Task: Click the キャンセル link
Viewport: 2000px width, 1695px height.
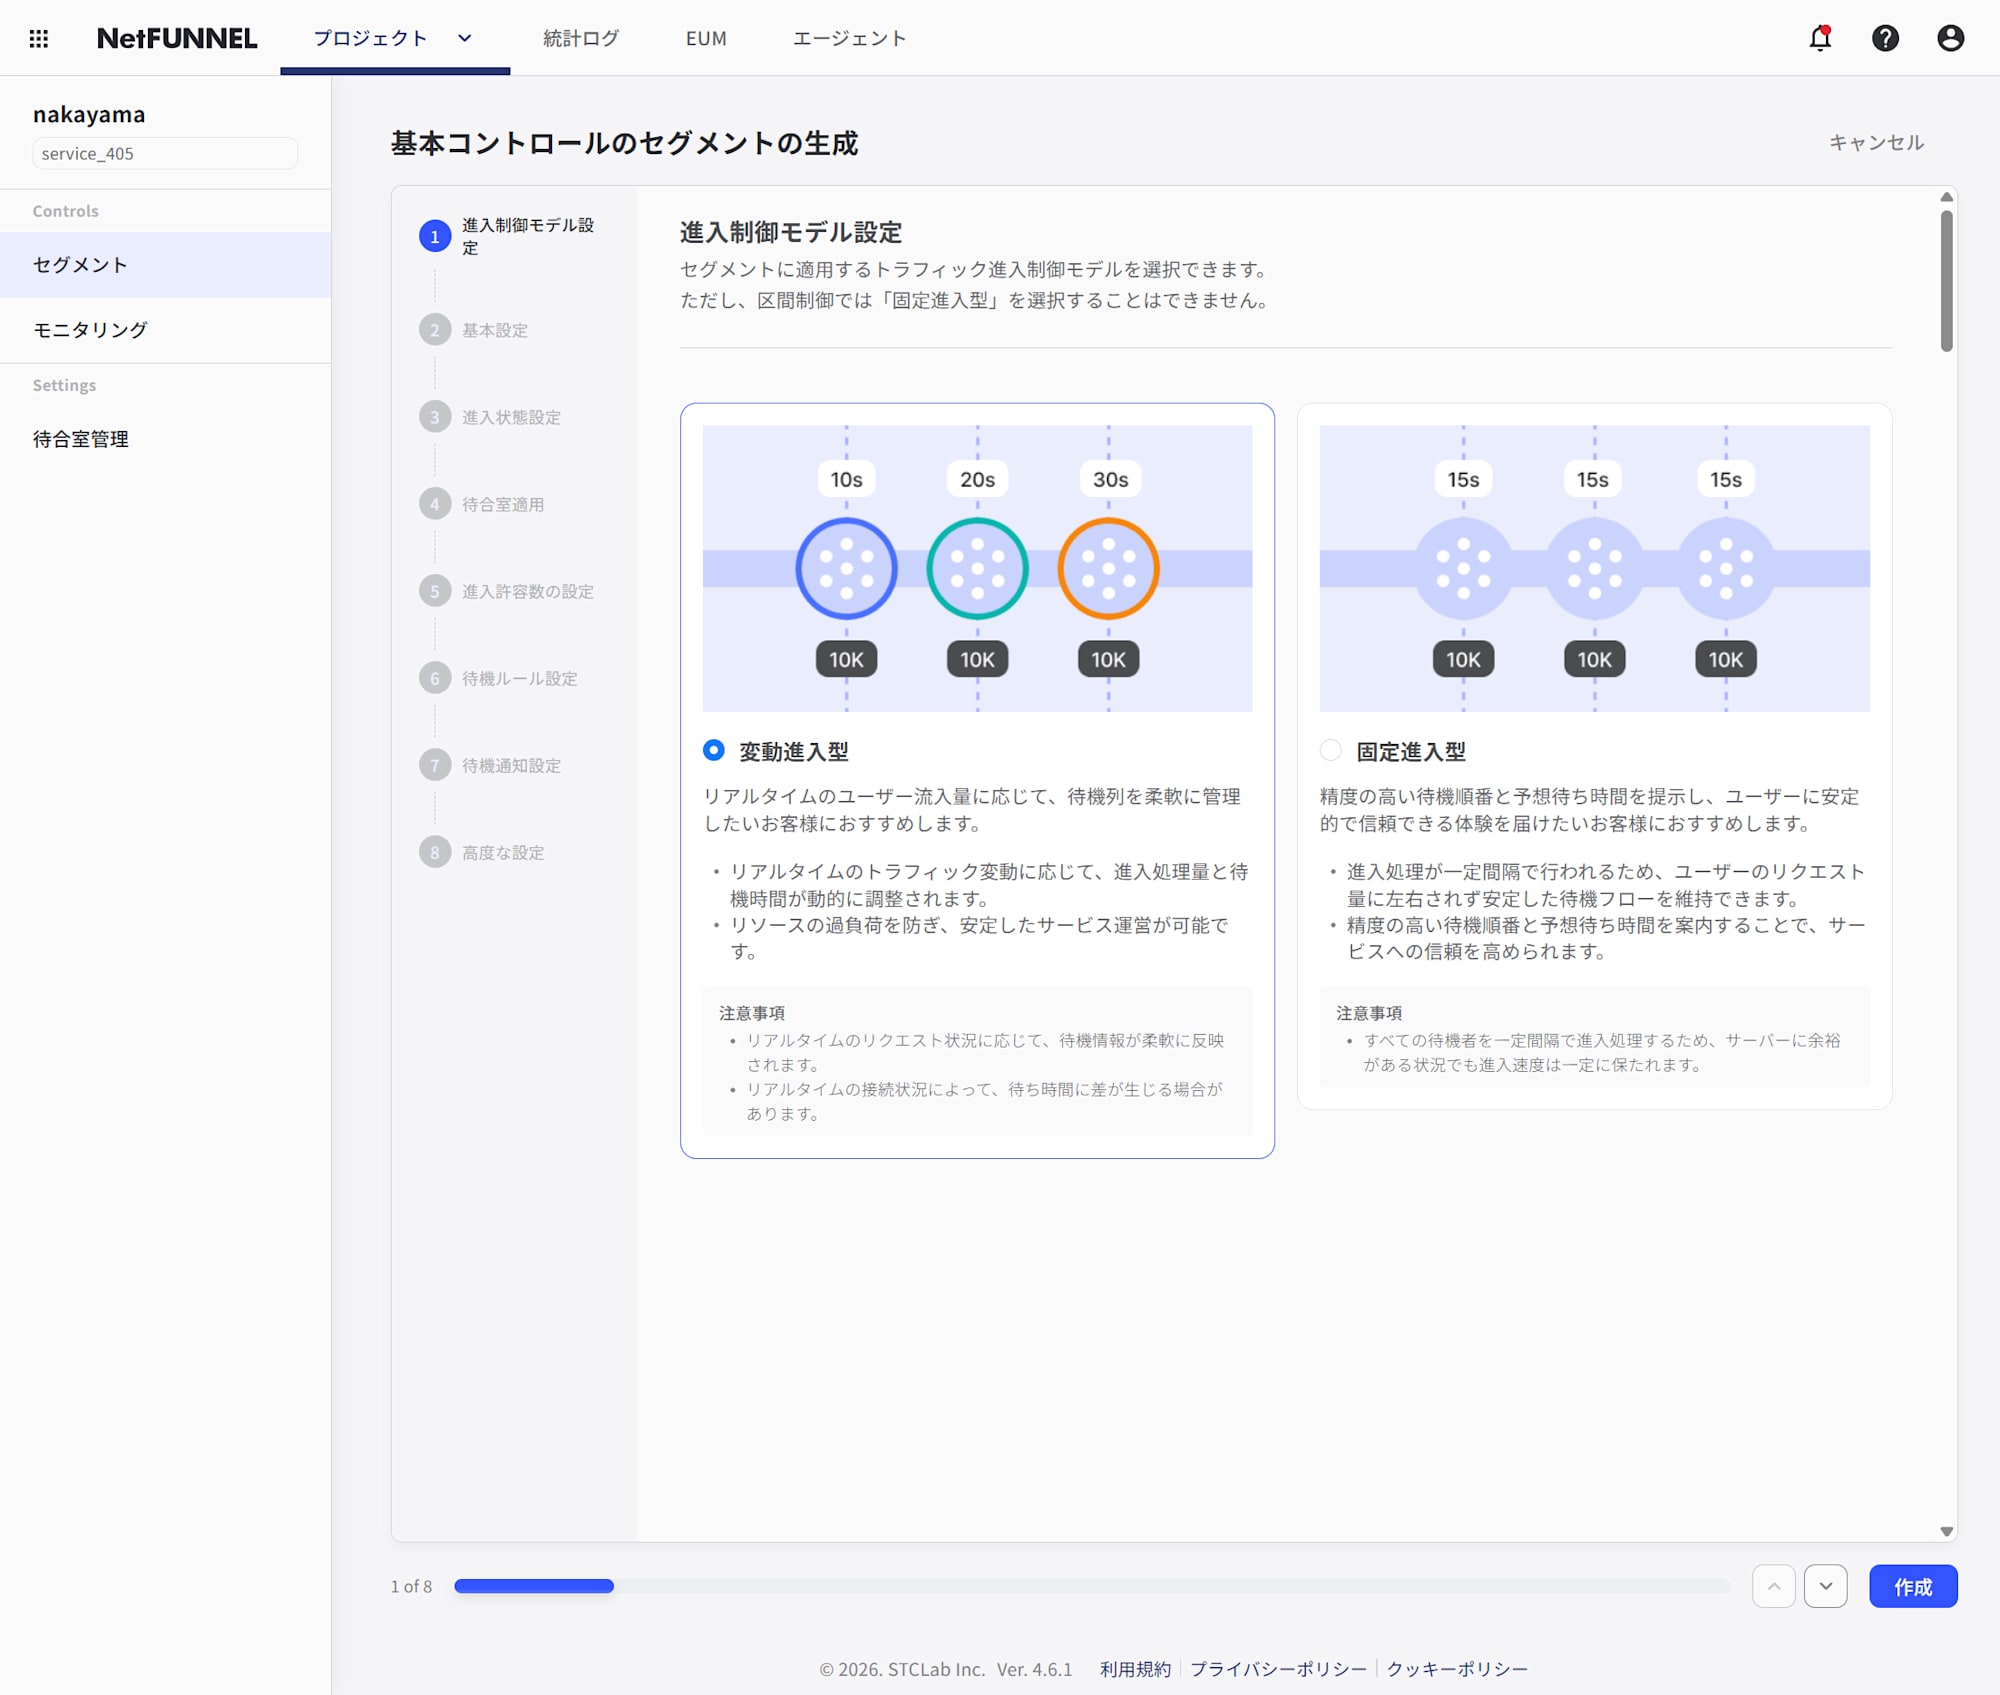Action: [1876, 142]
